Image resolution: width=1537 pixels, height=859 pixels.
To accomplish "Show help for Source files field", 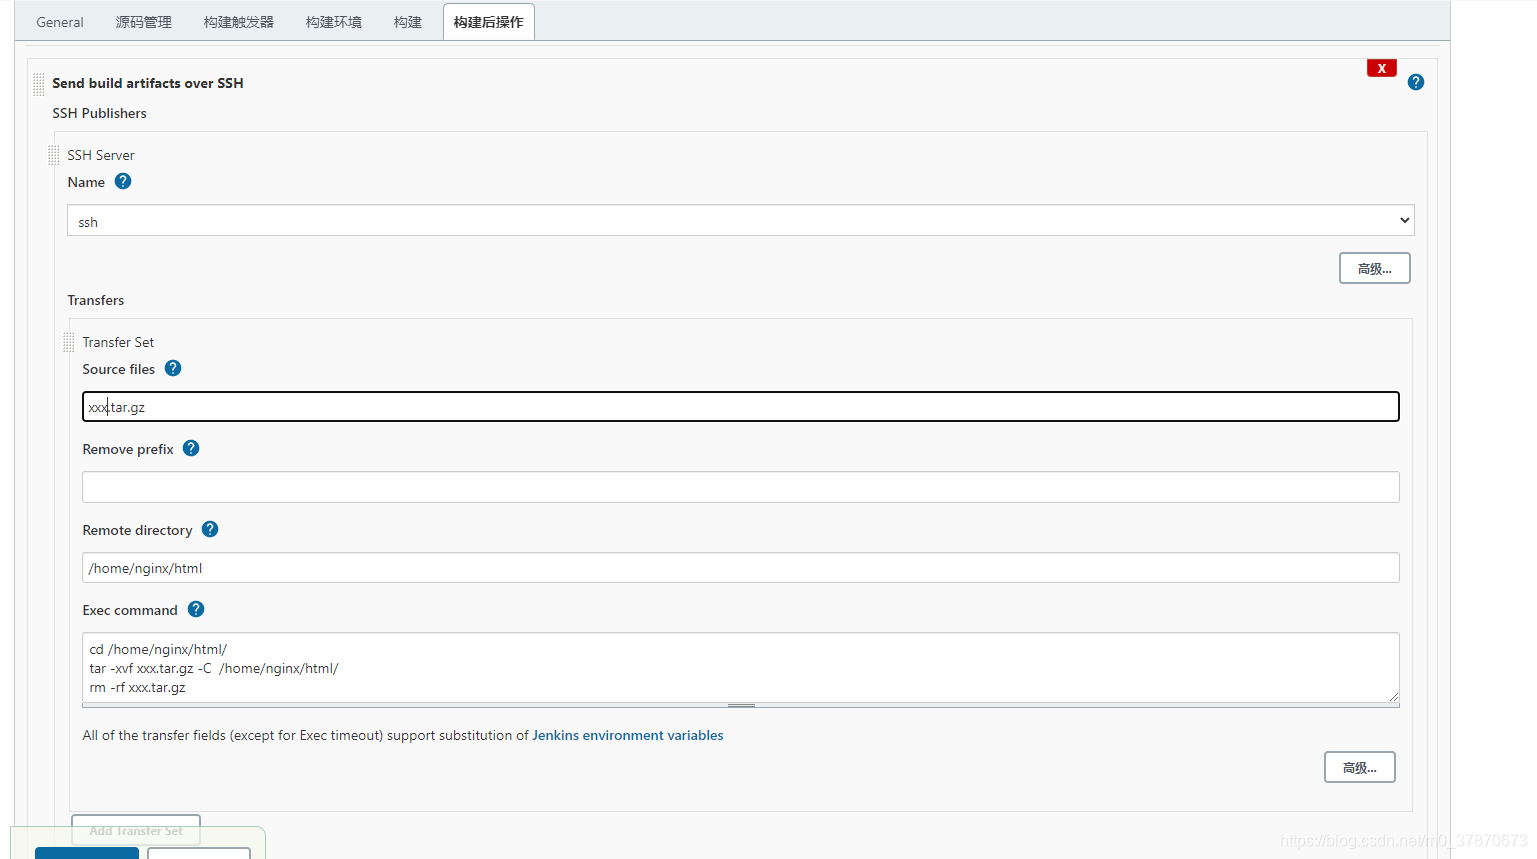I will coord(173,368).
